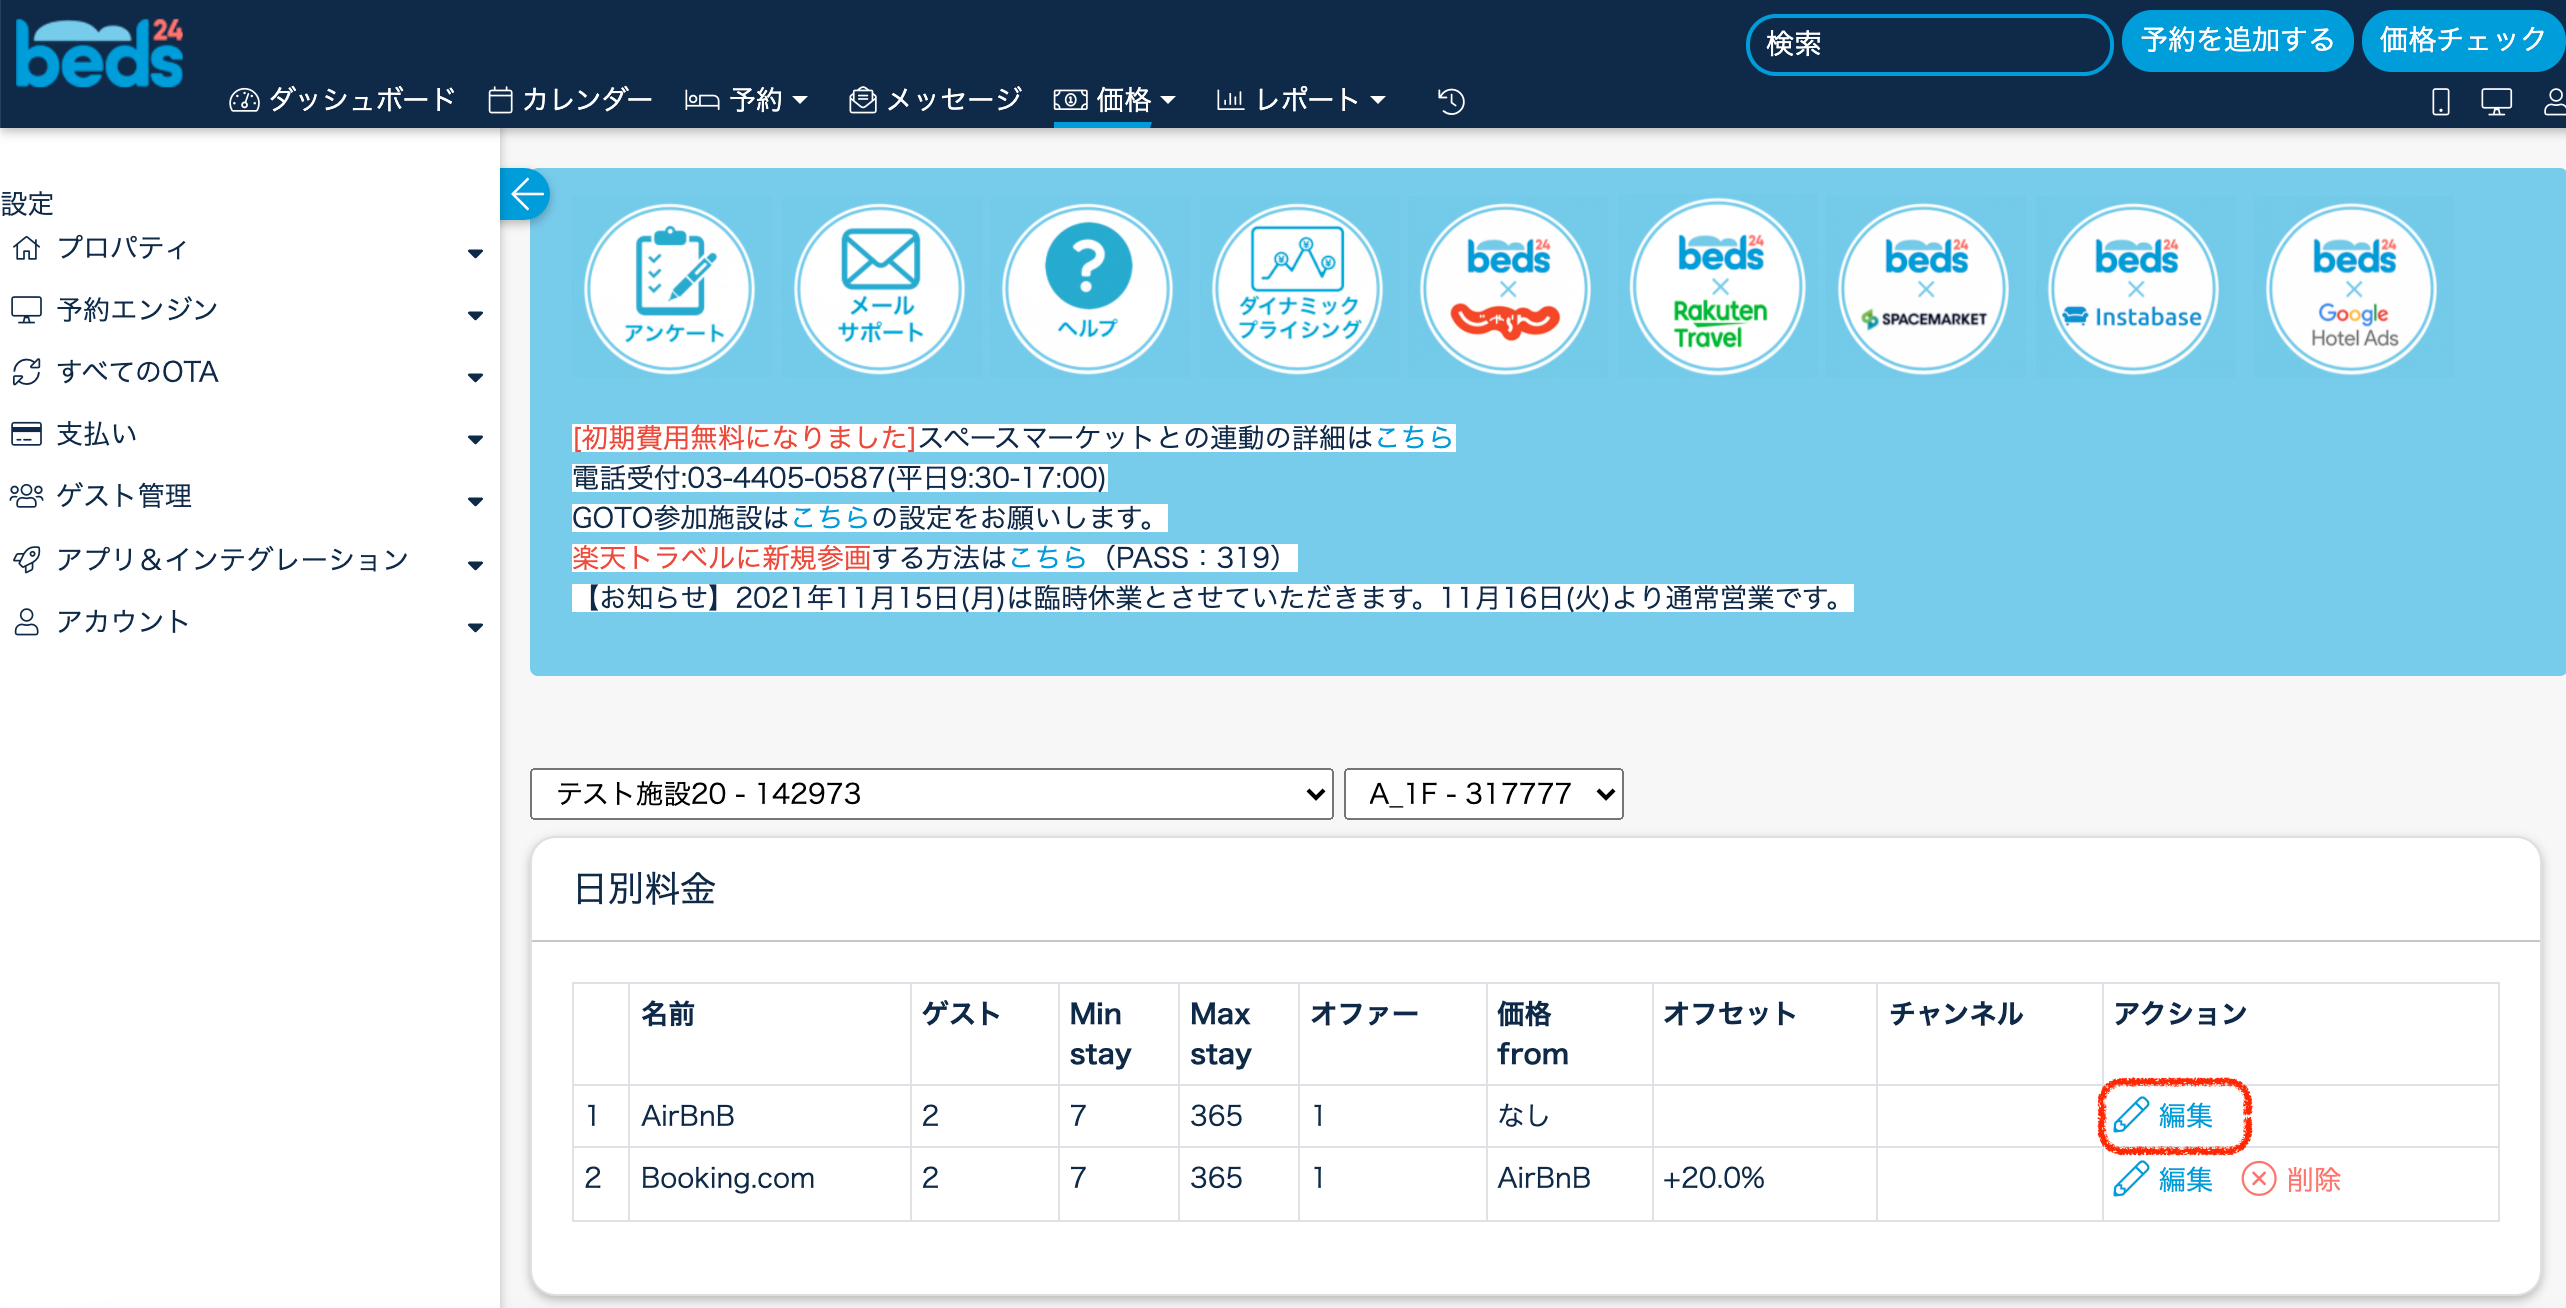Image resolution: width=2566 pixels, height=1308 pixels.
Task: Click the 検索 search field
Action: [x=1928, y=44]
